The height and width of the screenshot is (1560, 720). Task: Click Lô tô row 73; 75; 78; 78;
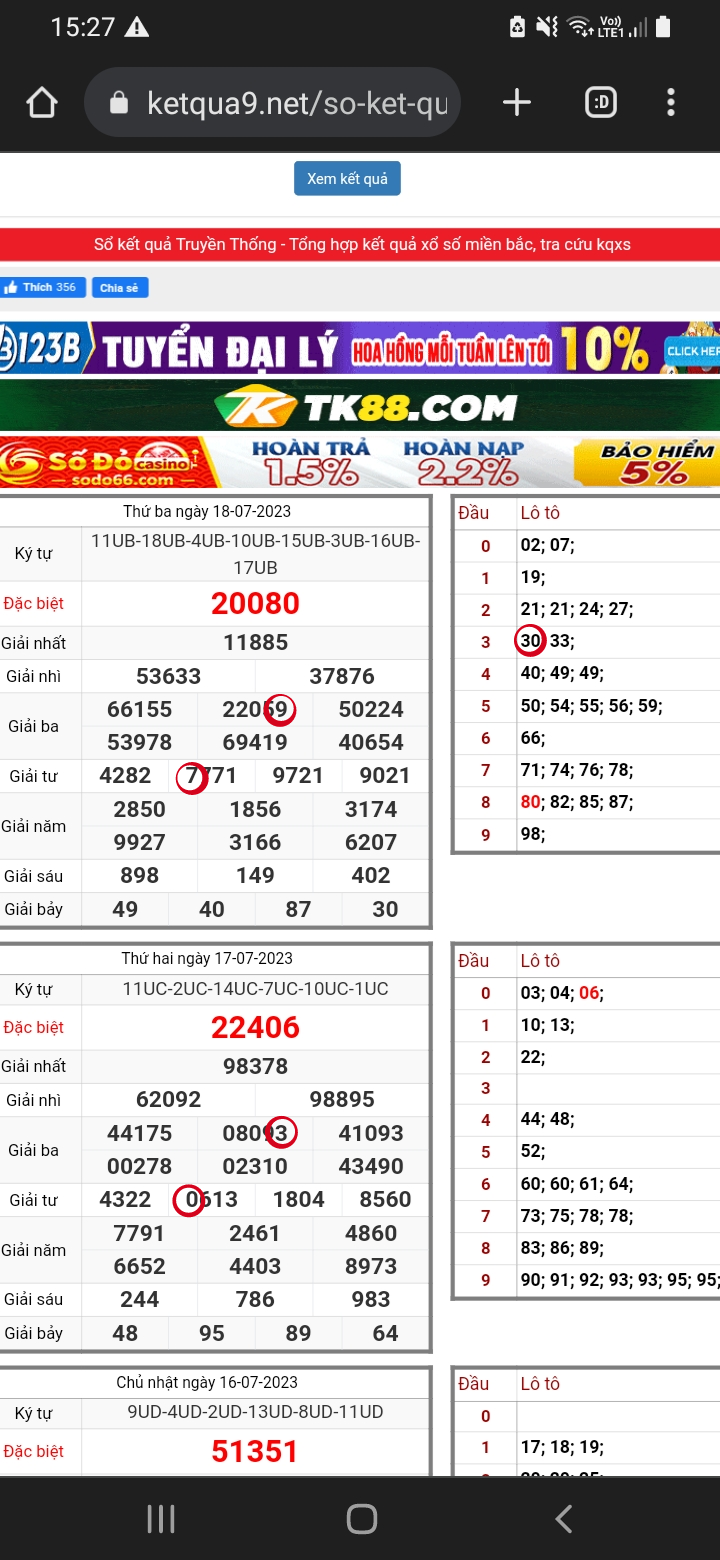point(577,1216)
